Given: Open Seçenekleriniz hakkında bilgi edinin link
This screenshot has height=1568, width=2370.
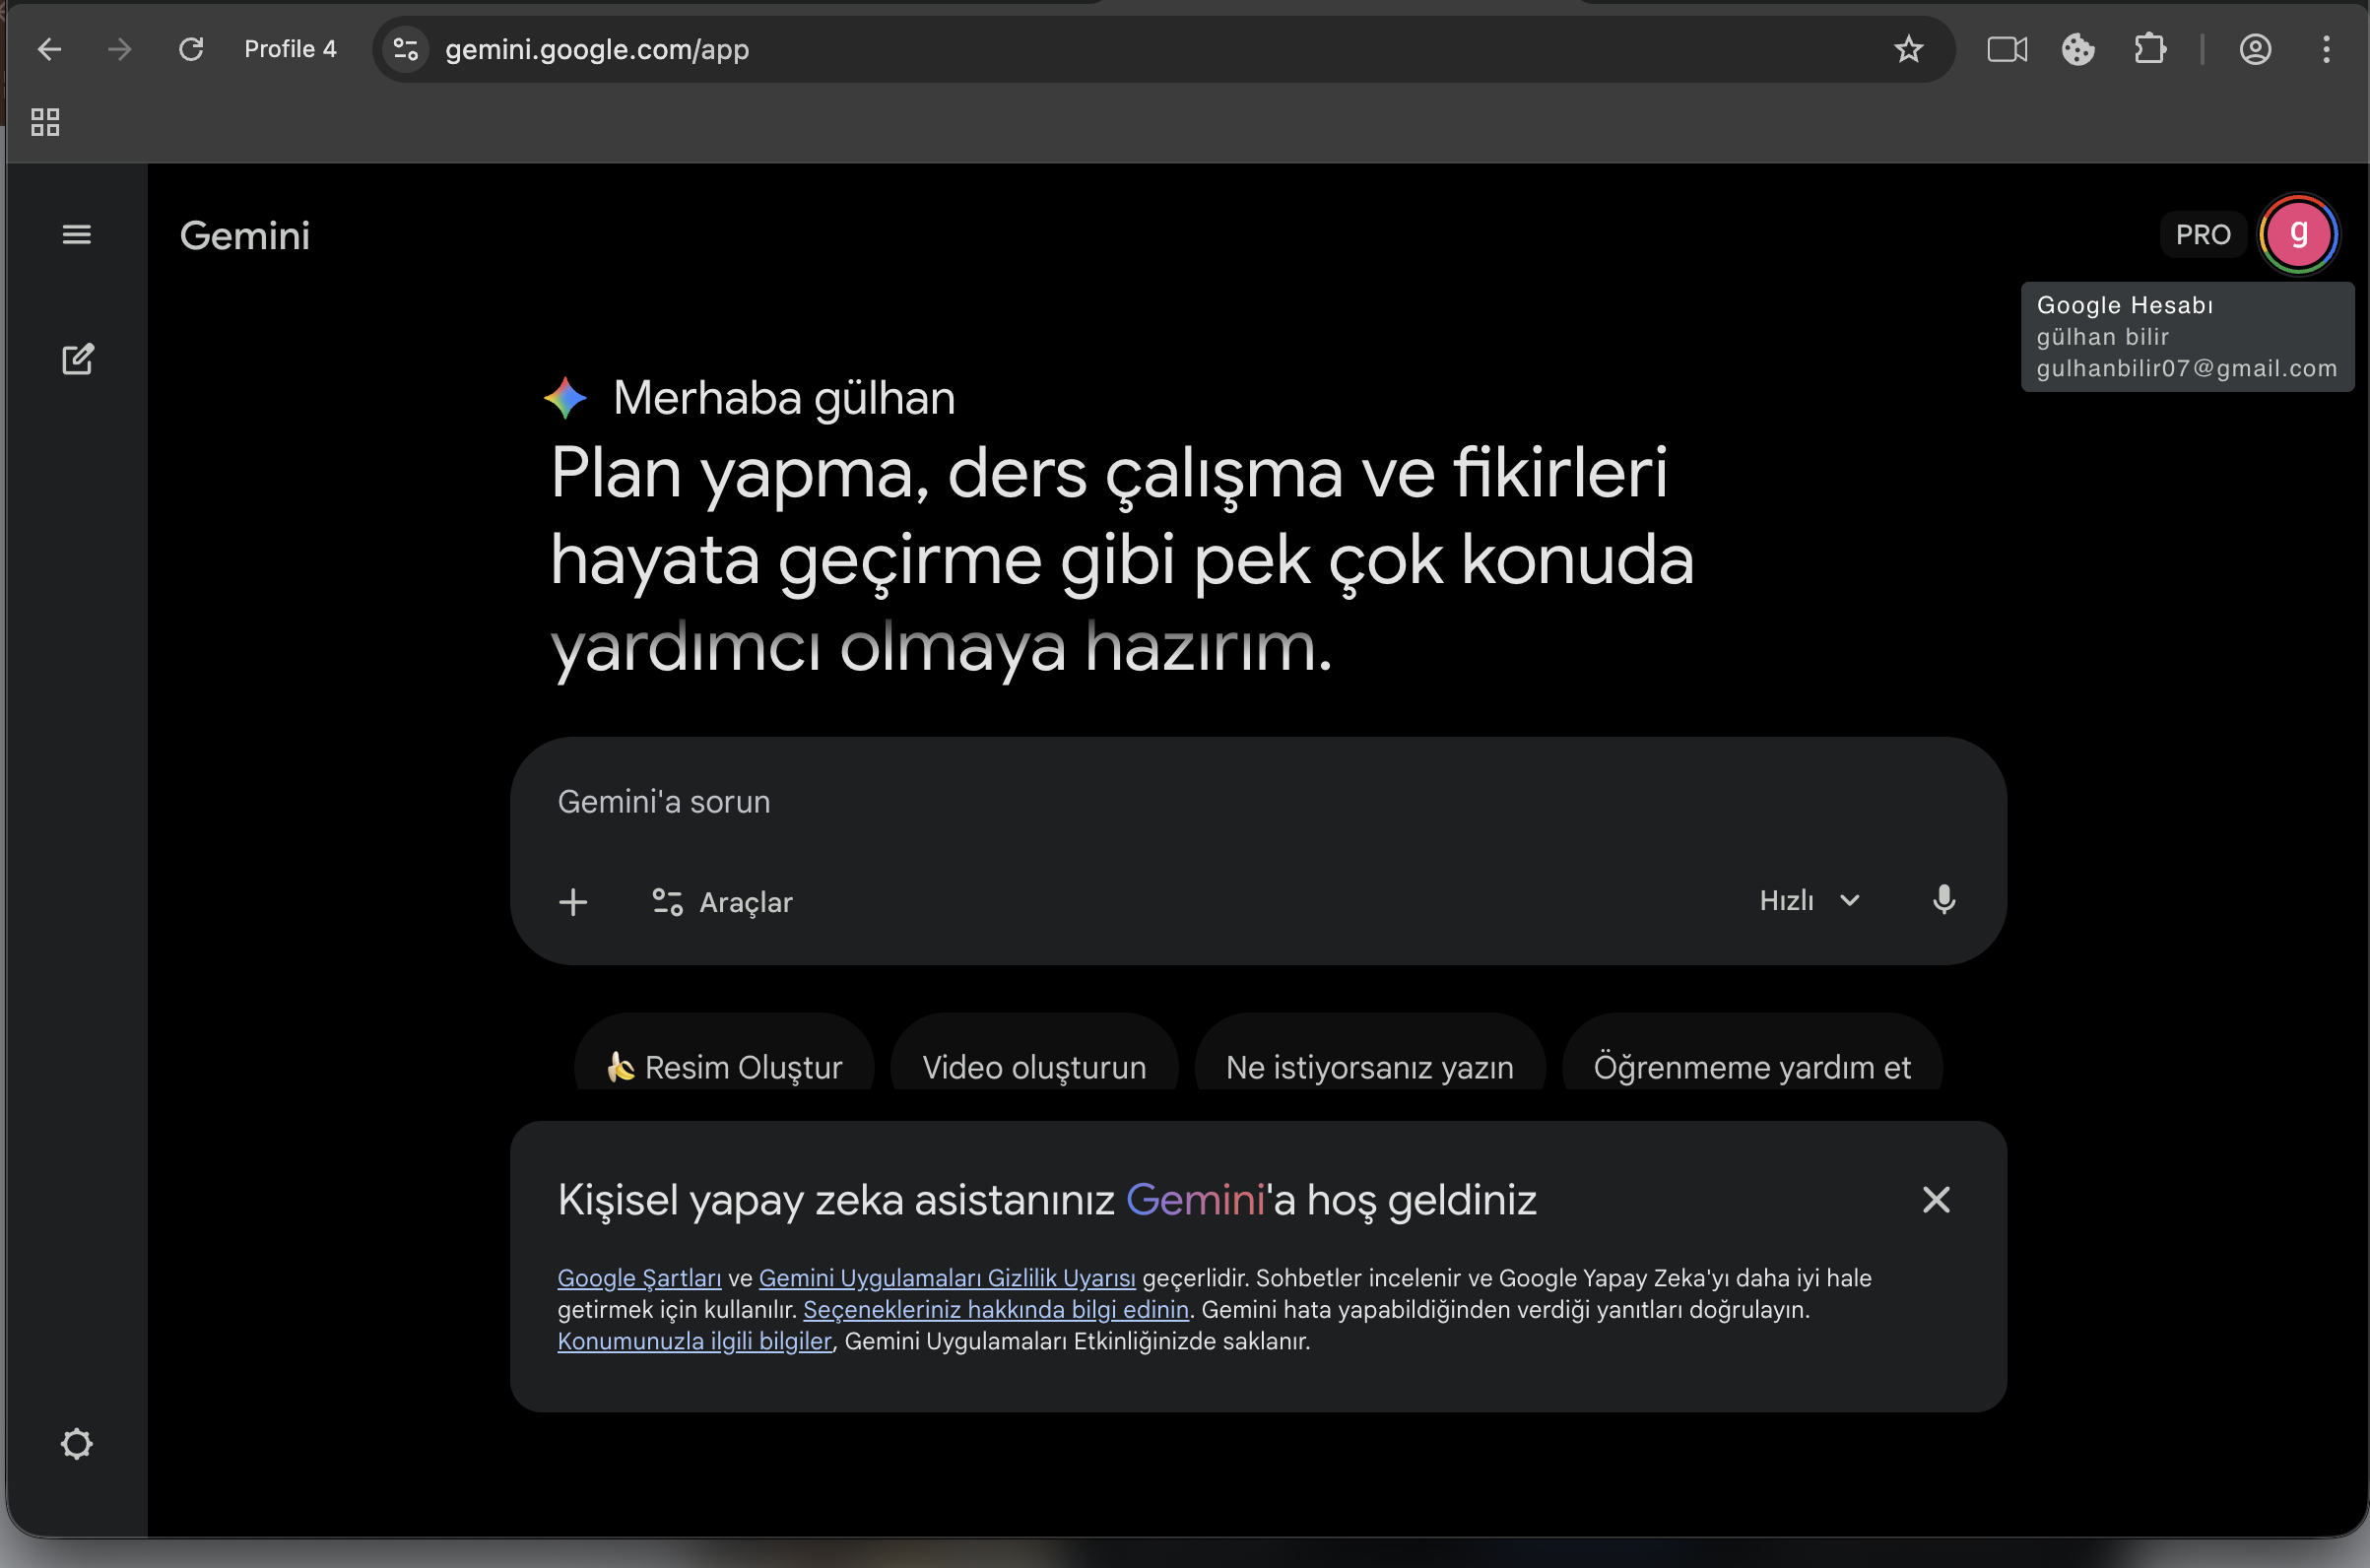Looking at the screenshot, I should coord(996,1310).
